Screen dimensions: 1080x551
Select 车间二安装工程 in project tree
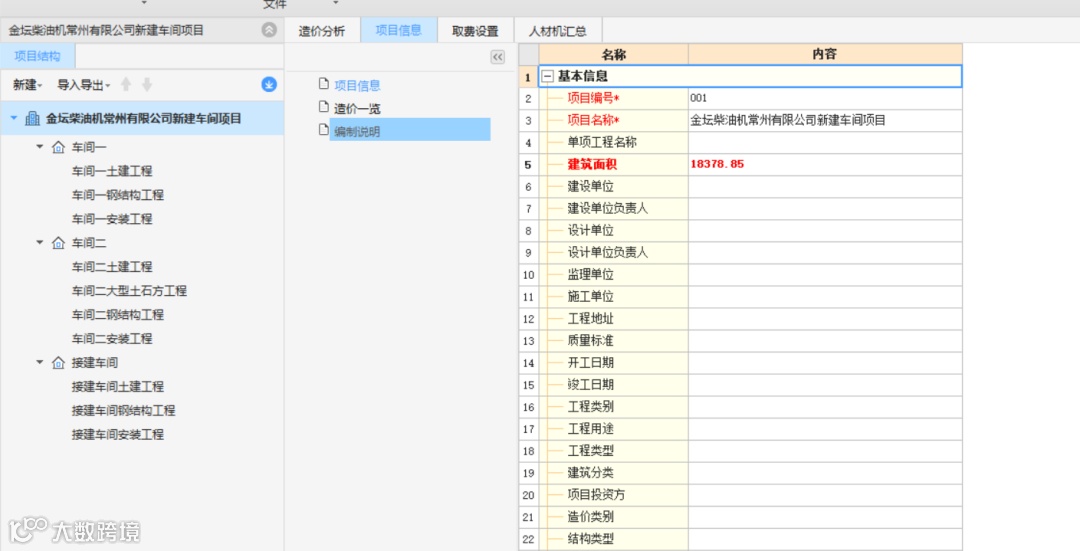112,339
